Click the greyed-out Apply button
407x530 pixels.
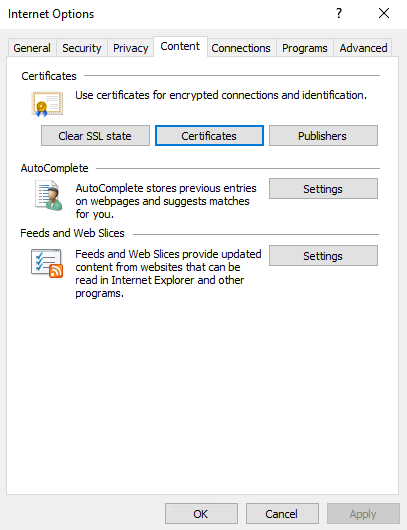(363, 514)
